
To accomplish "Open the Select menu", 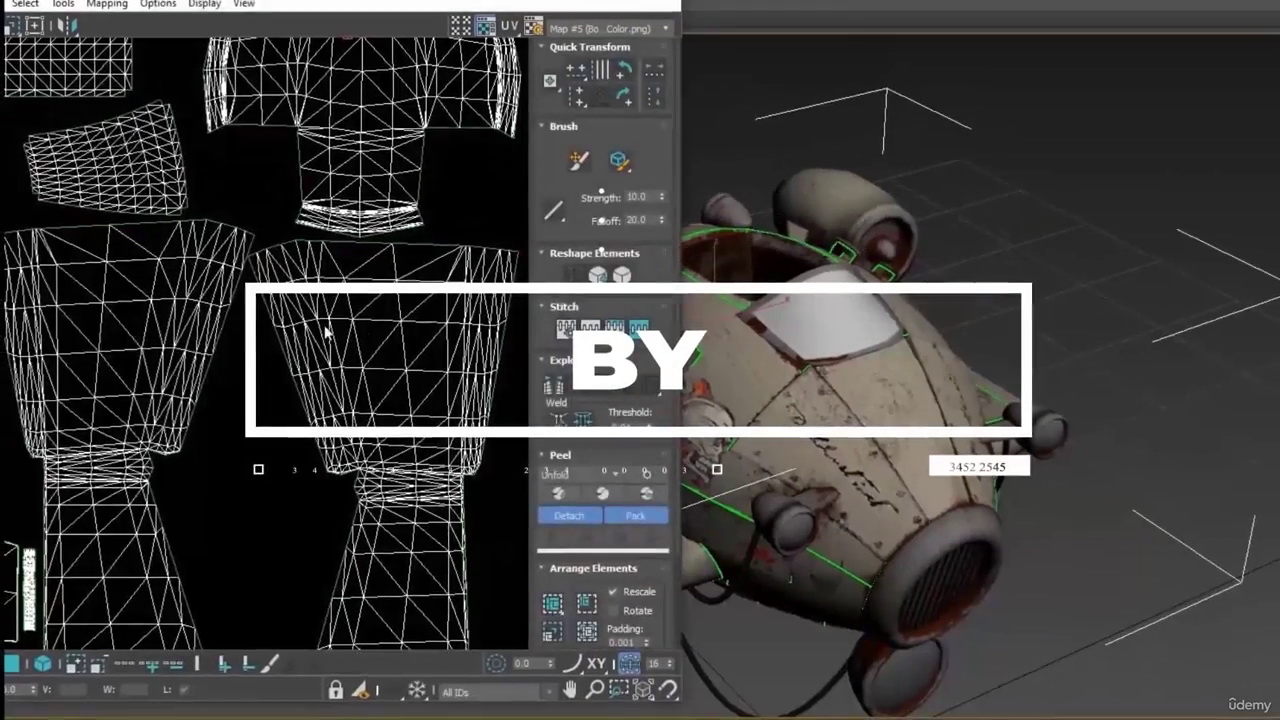I will (25, 4).
